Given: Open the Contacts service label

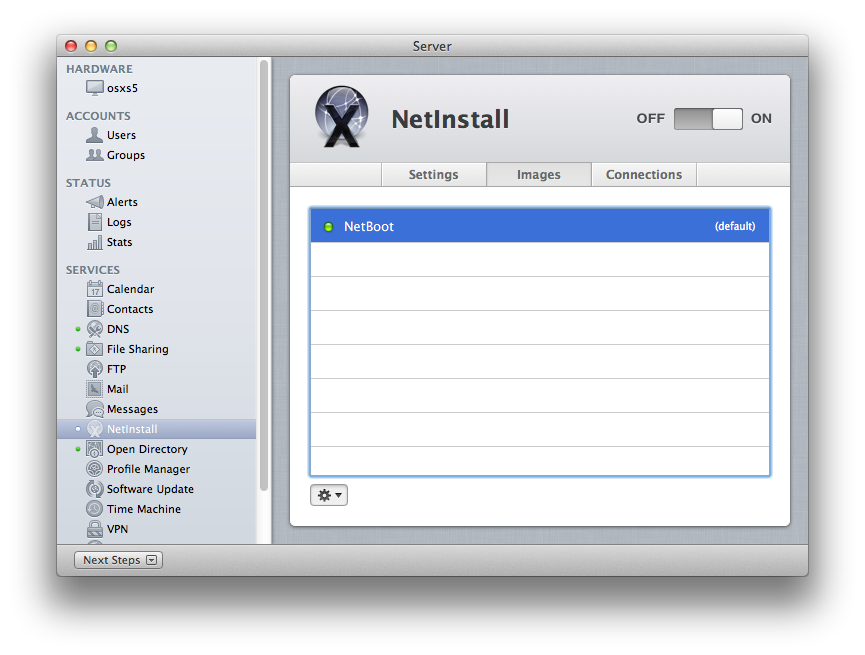Looking at the screenshot, I should point(130,309).
